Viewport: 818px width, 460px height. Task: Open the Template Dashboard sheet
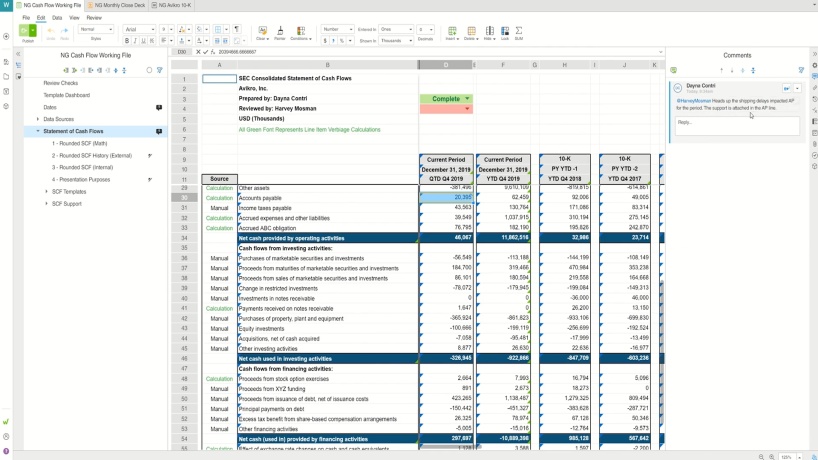tap(66, 95)
